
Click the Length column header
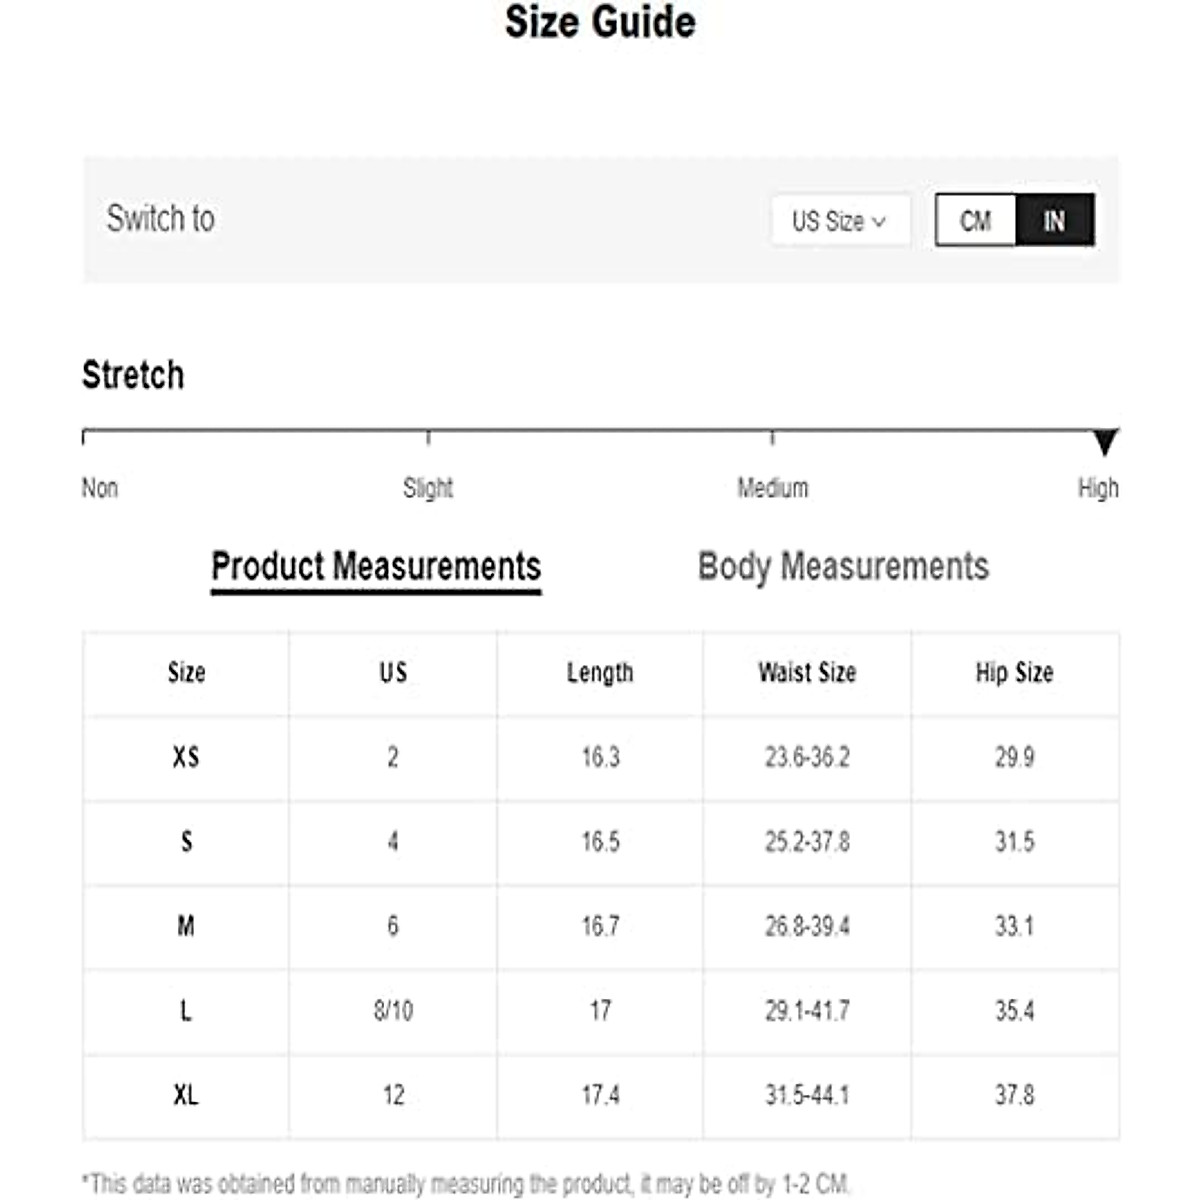(x=600, y=673)
